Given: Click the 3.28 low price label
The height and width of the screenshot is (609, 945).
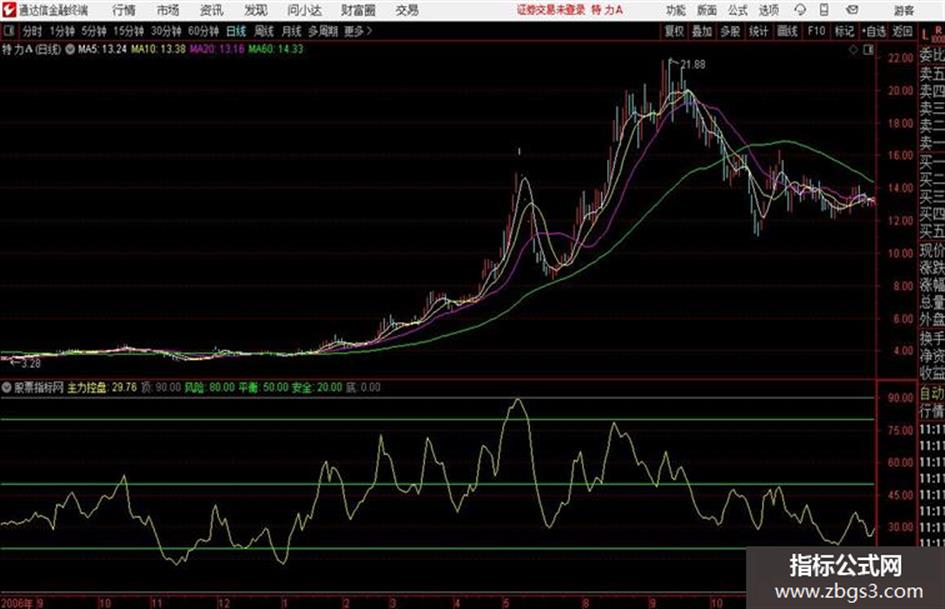Looking at the screenshot, I should 30,363.
